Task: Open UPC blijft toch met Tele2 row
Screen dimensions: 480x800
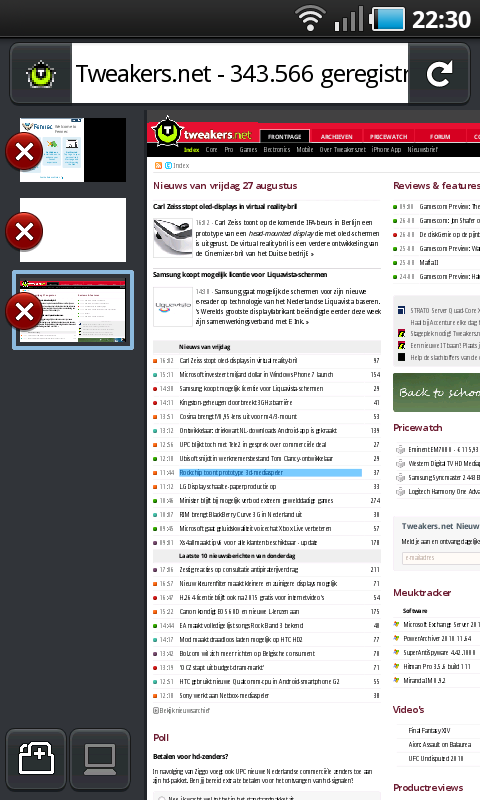Action: point(252,444)
